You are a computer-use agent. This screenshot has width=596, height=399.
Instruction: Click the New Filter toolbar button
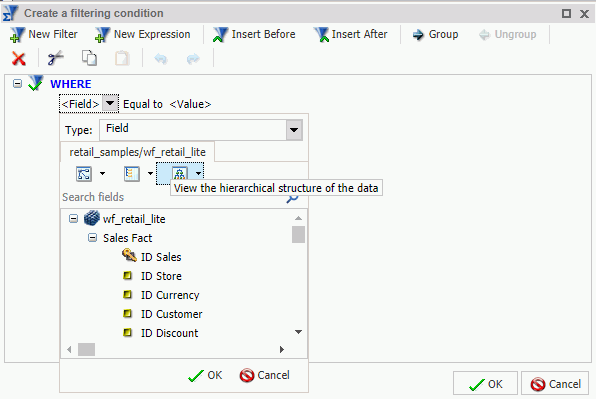point(44,35)
